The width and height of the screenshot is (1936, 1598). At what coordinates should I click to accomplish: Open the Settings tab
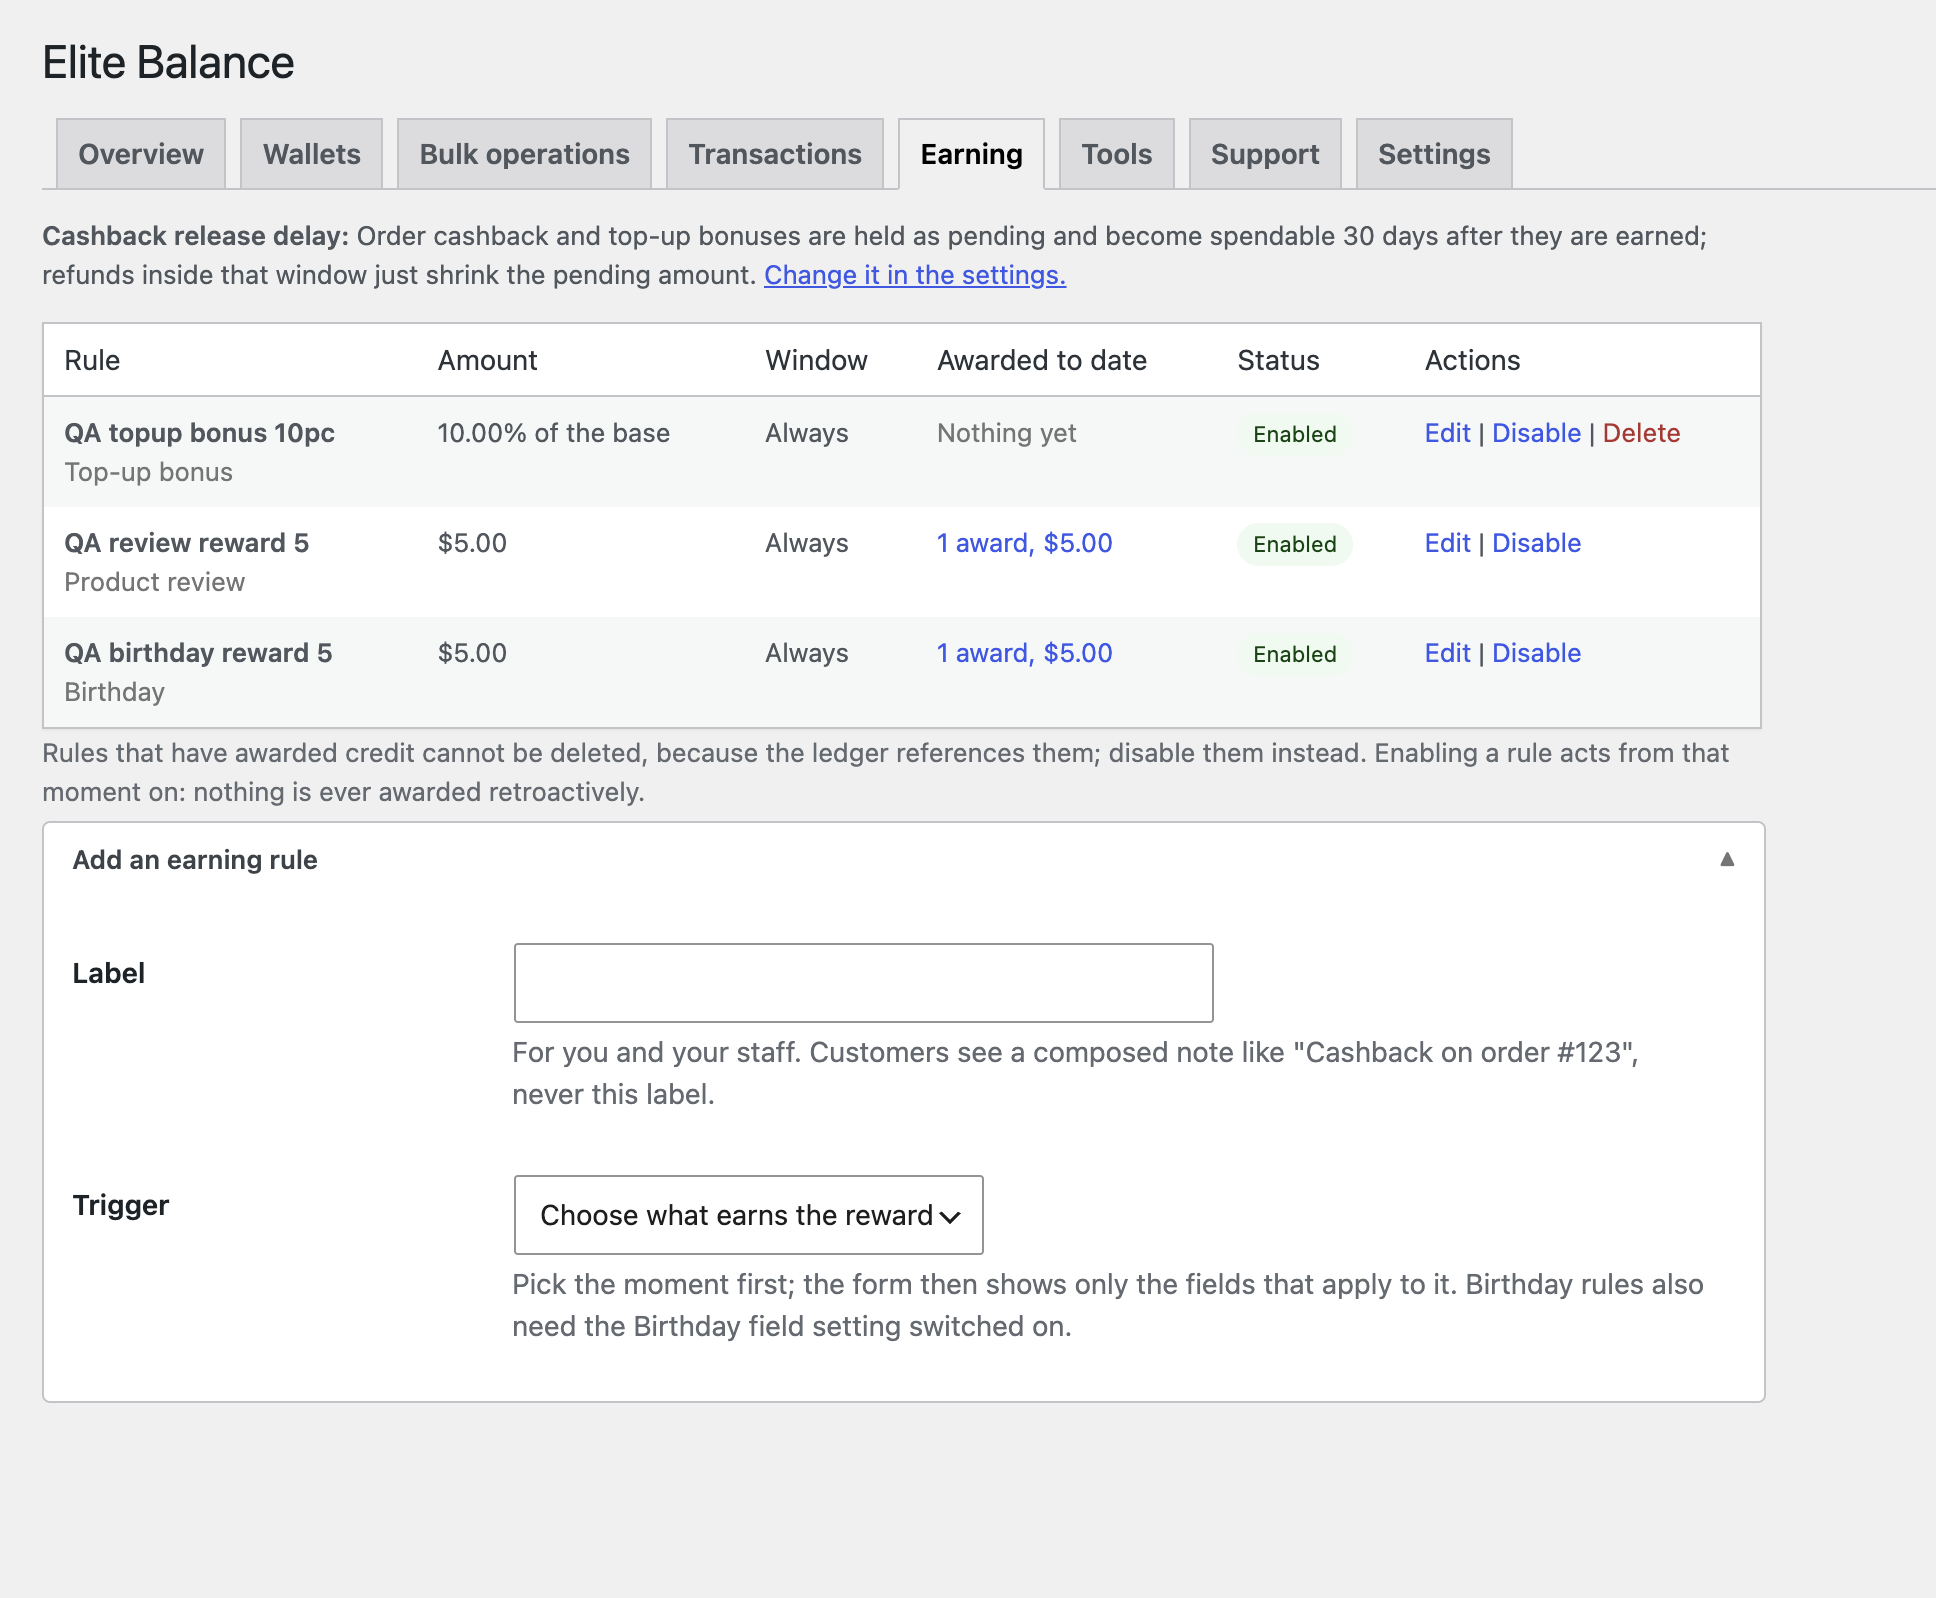[1434, 154]
